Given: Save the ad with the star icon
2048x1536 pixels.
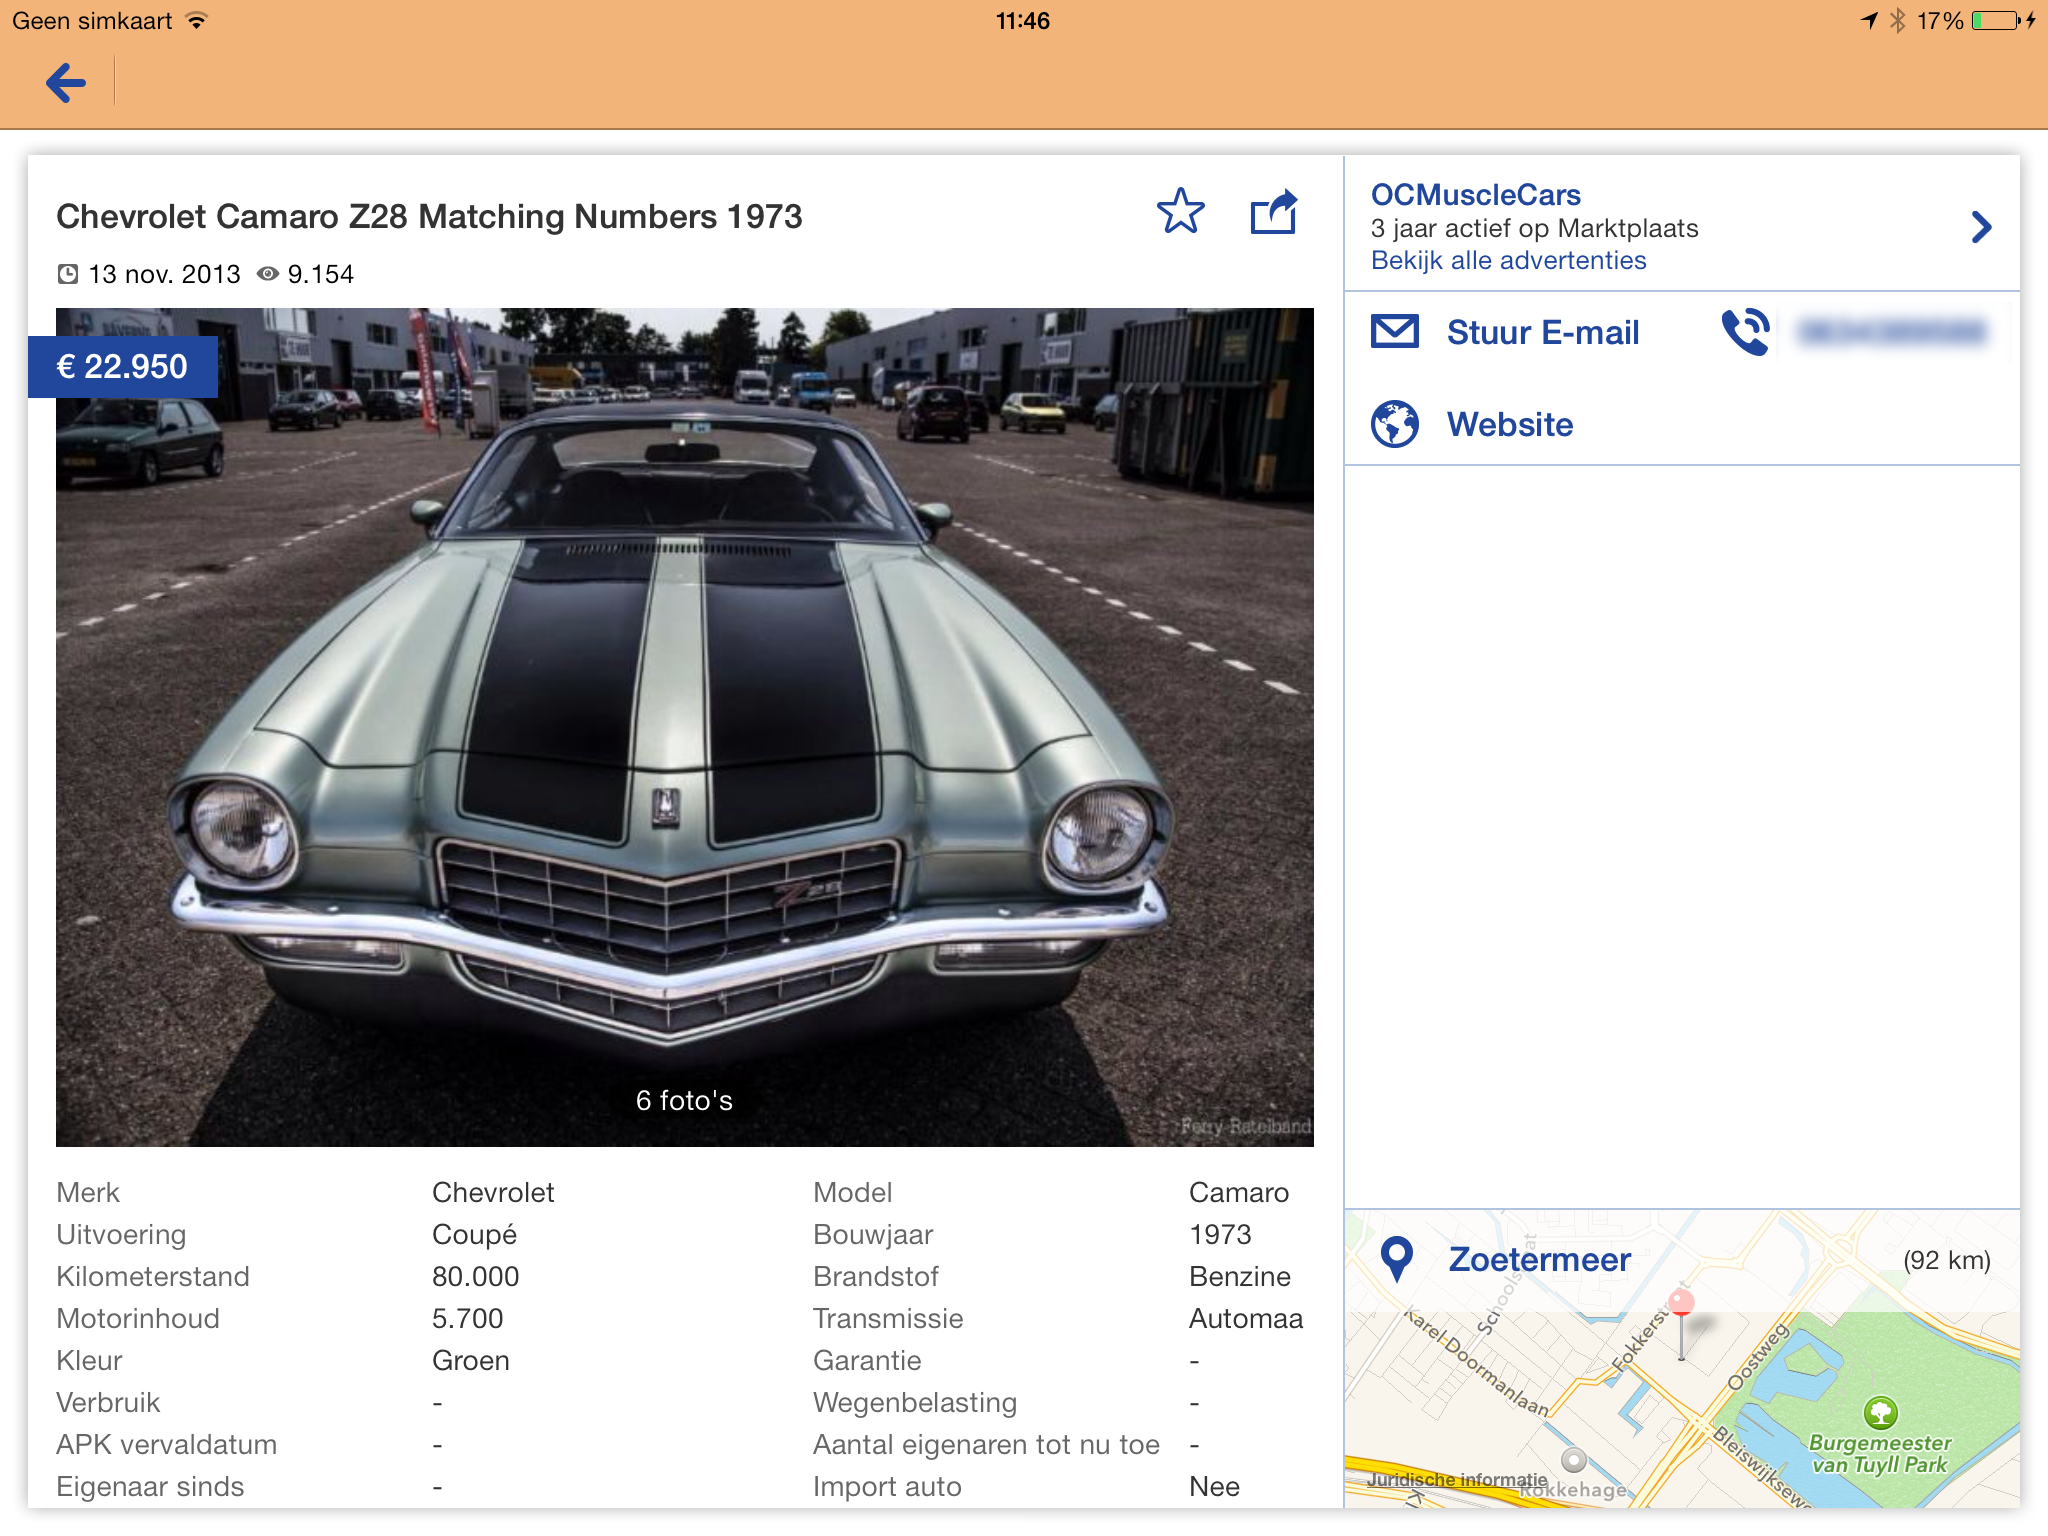Looking at the screenshot, I should coord(1181,212).
